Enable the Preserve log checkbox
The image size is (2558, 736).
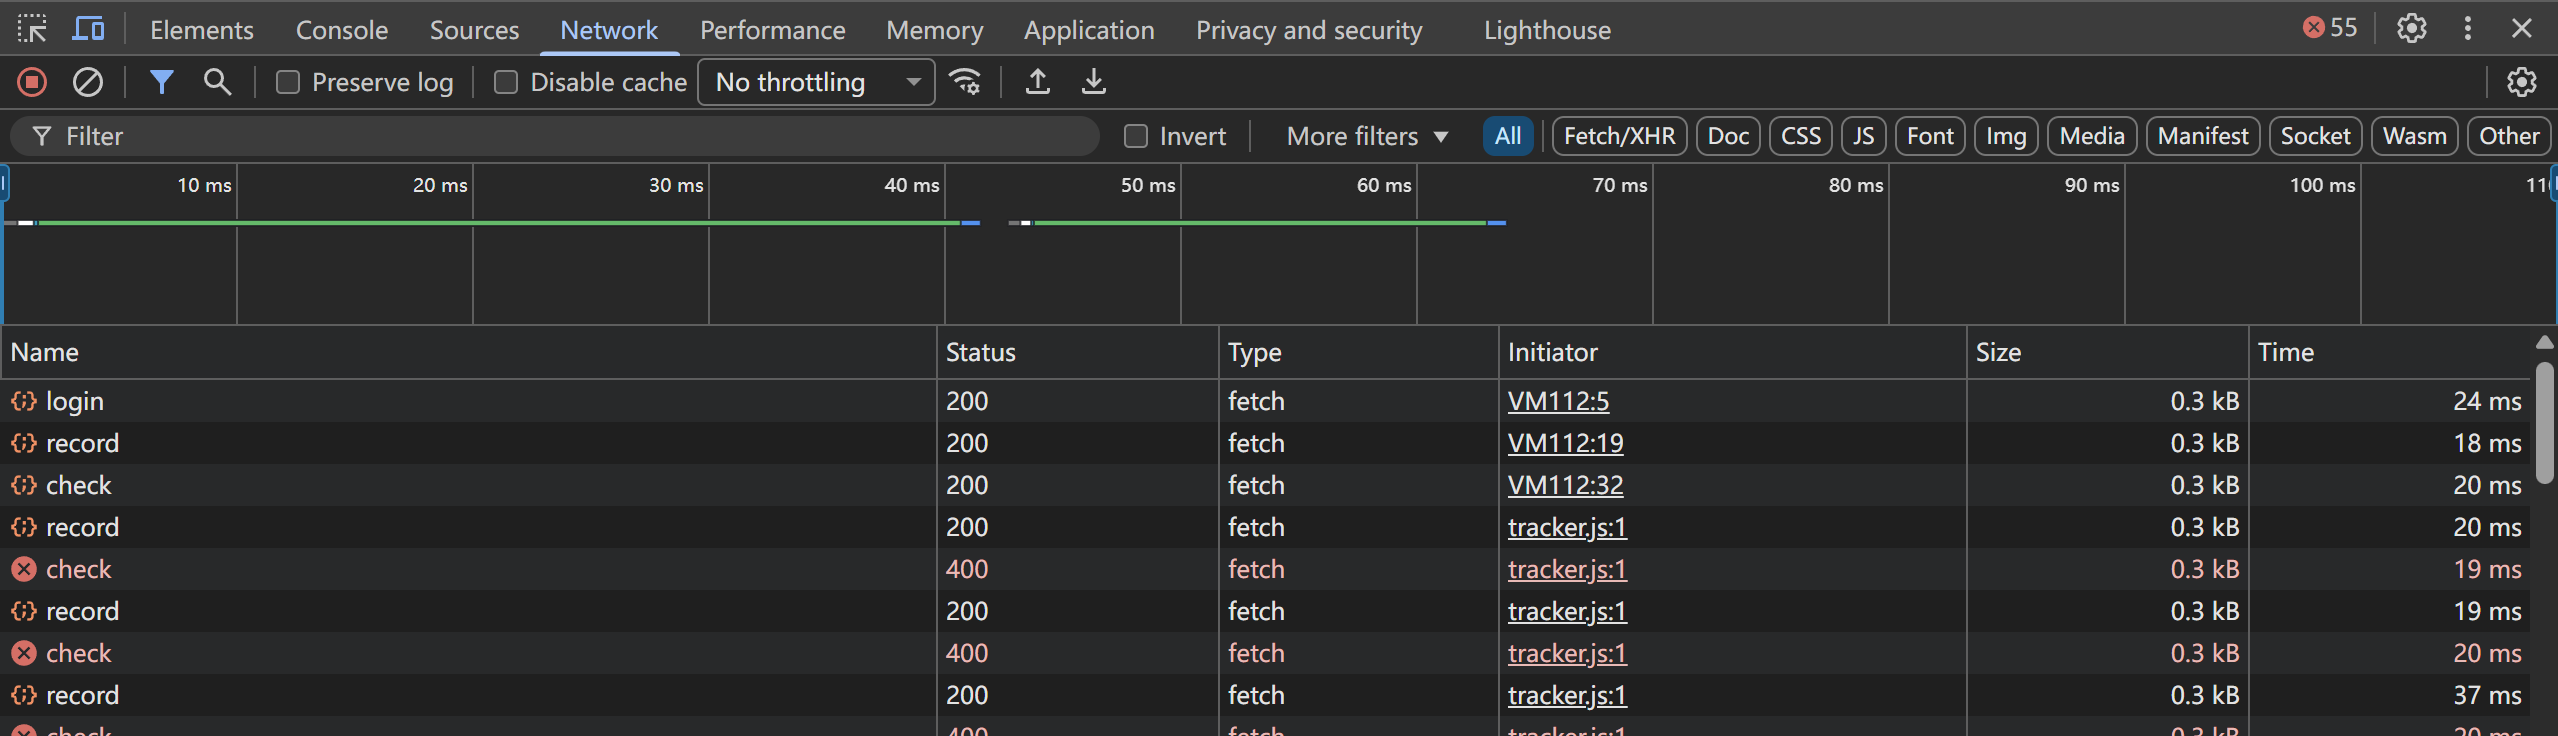(288, 82)
